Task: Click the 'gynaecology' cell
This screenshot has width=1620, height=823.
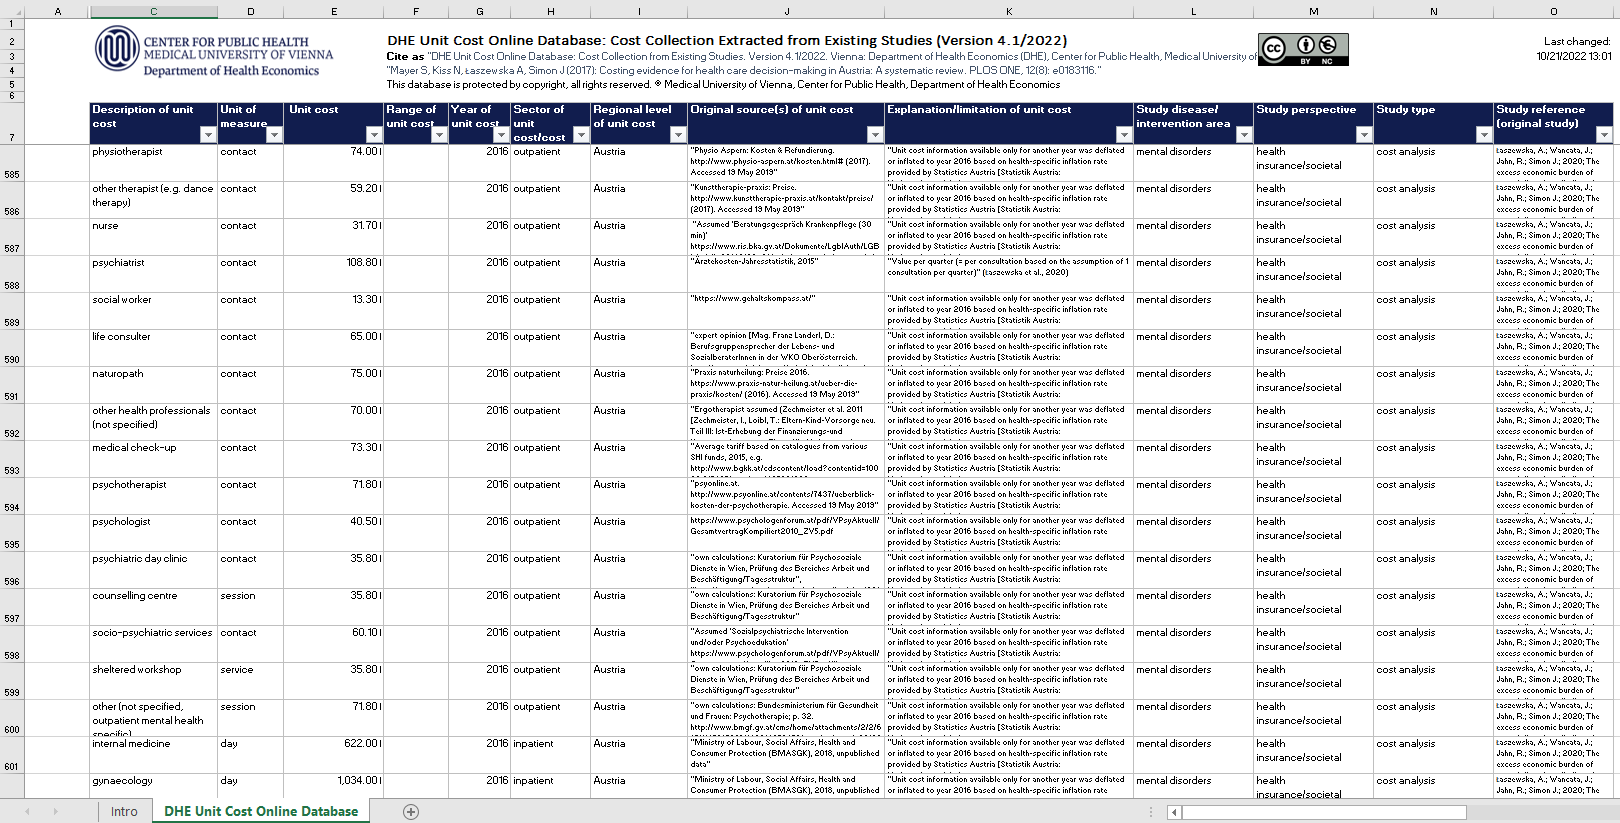Action: point(153,786)
